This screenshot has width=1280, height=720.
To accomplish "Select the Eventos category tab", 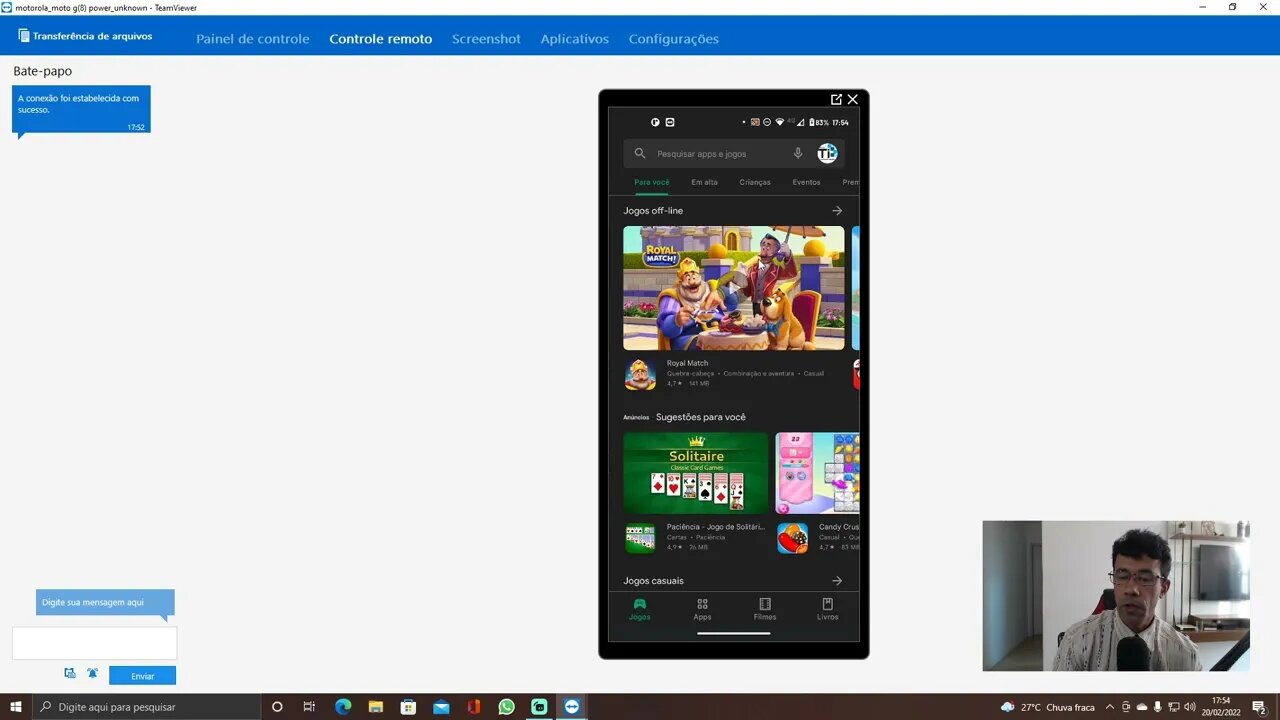I will 806,182.
